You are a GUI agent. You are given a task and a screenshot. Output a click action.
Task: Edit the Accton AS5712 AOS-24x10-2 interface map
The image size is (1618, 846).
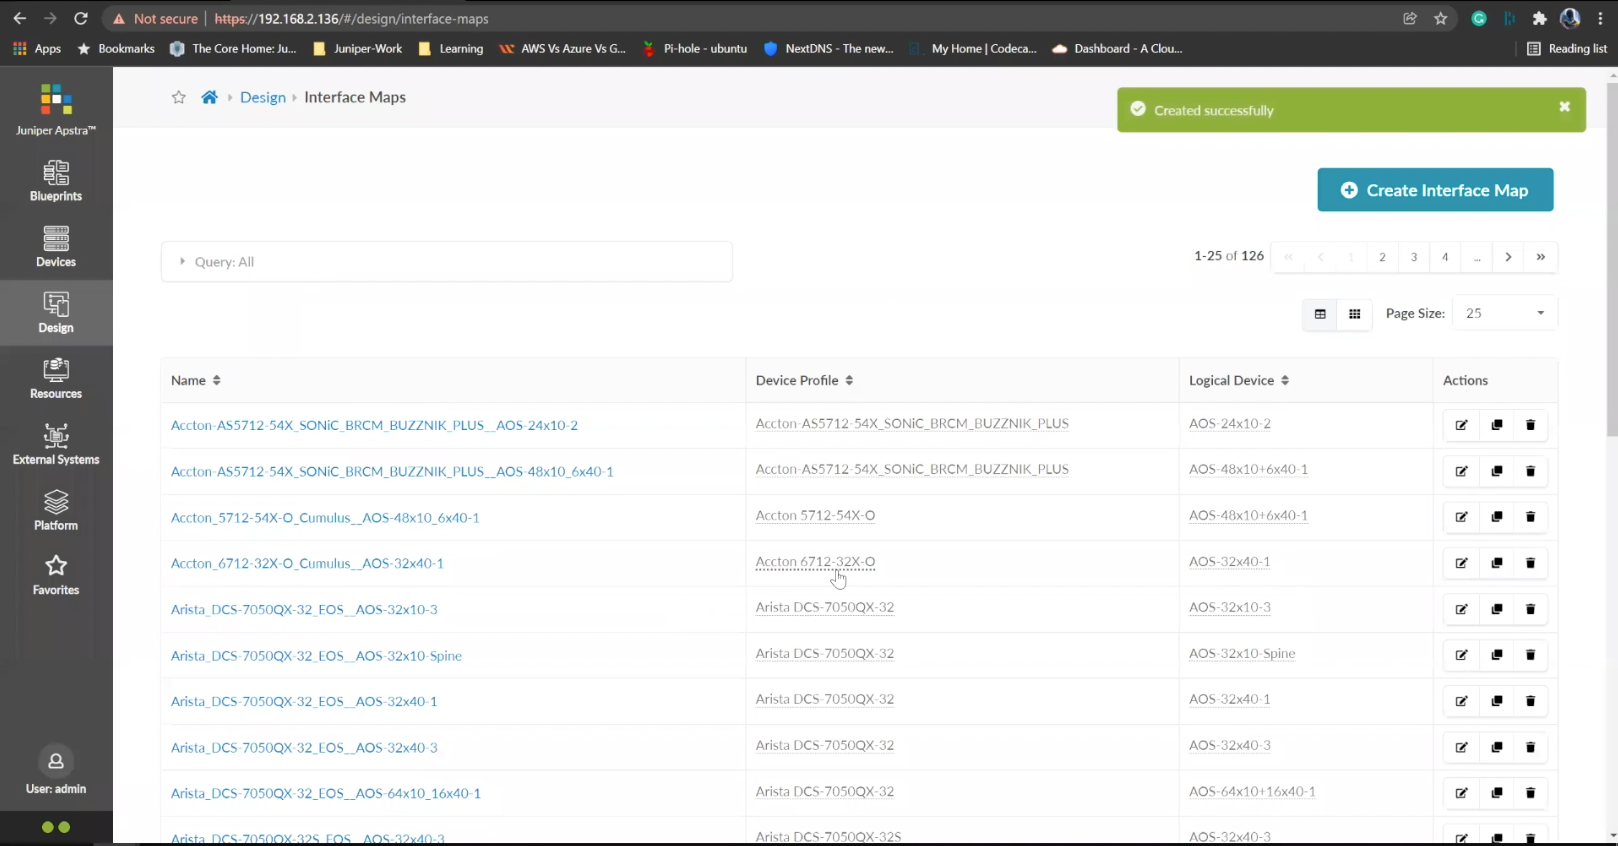pyautogui.click(x=1461, y=425)
